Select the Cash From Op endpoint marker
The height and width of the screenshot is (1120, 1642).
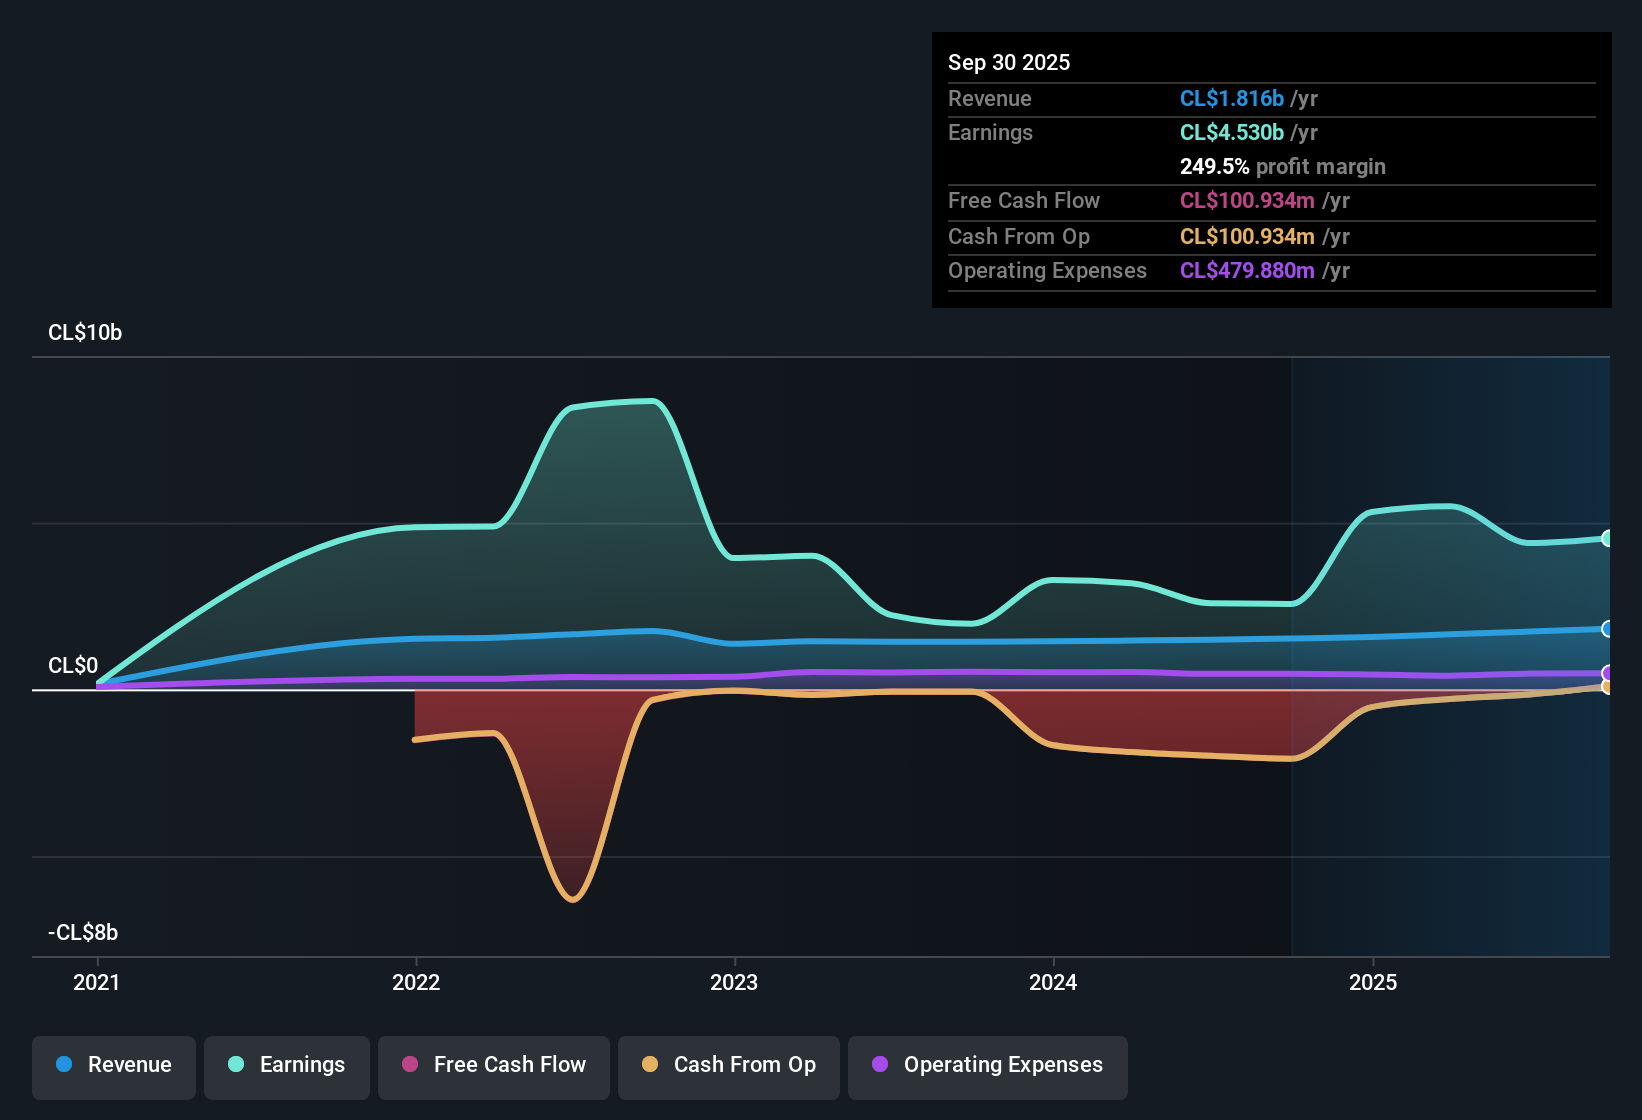click(x=1607, y=686)
